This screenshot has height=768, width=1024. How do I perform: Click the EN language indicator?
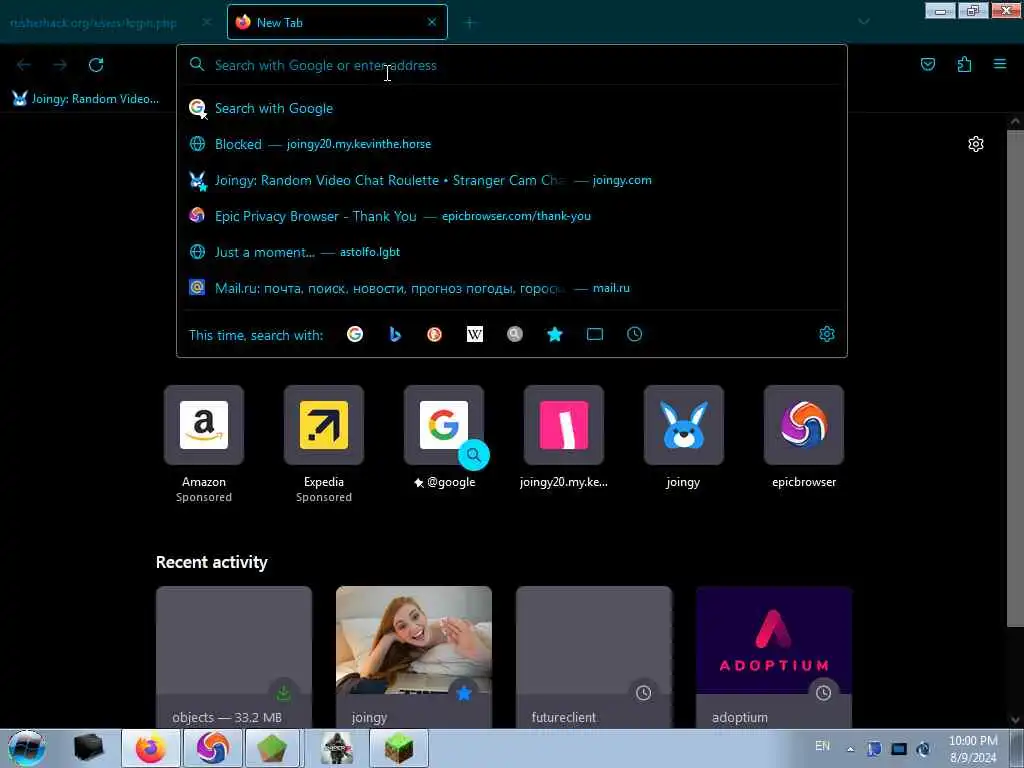(x=822, y=746)
